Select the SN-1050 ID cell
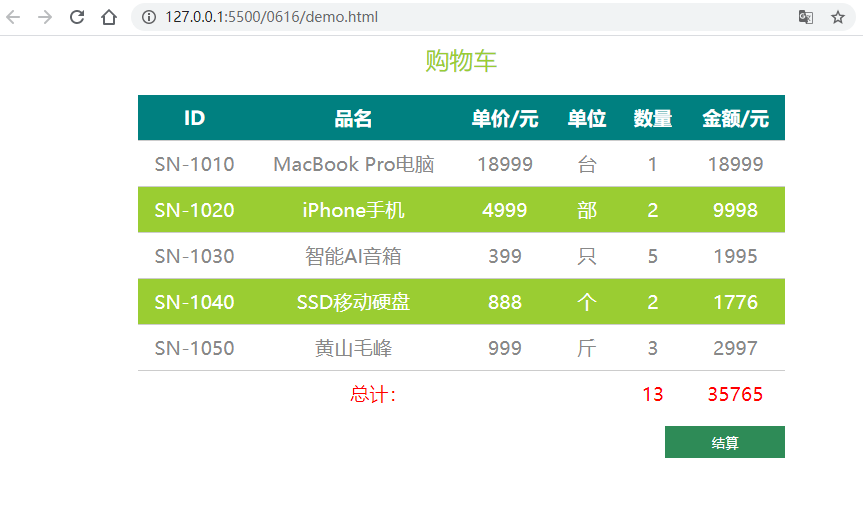 pos(194,348)
